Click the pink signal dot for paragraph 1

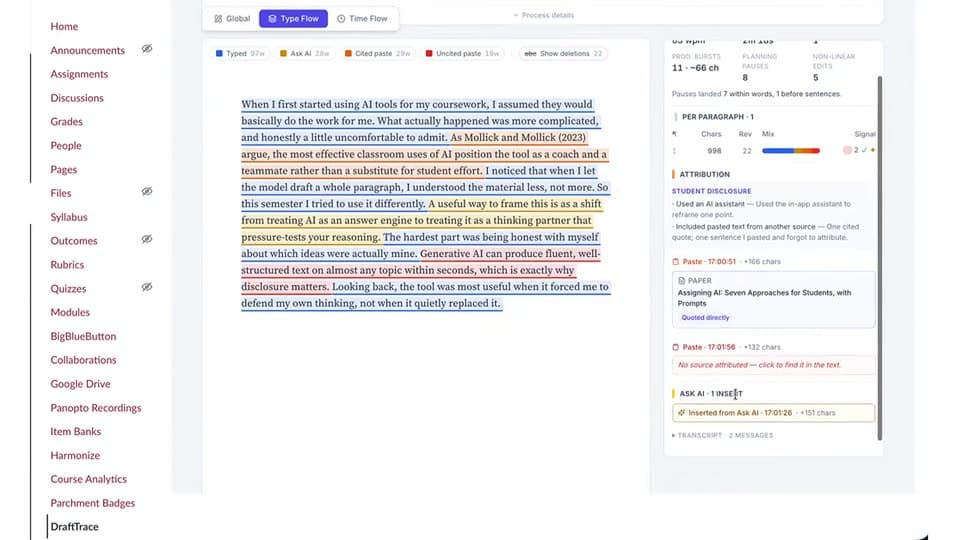(847, 150)
